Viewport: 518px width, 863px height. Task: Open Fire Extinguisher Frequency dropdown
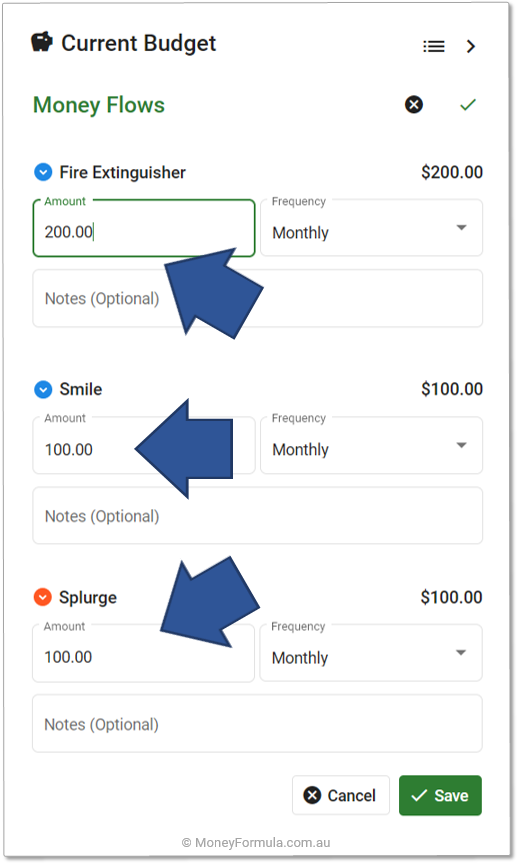[x=372, y=228]
